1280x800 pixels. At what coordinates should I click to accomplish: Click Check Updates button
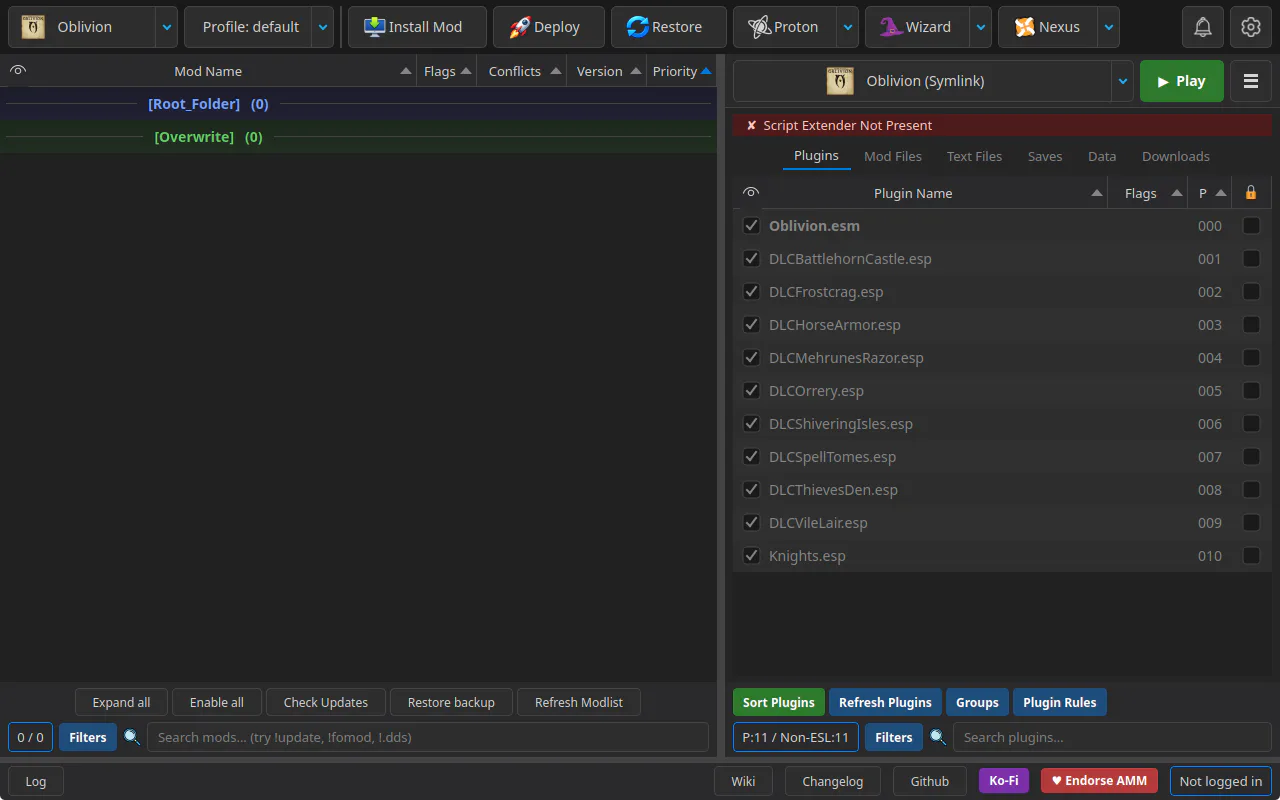coord(326,702)
